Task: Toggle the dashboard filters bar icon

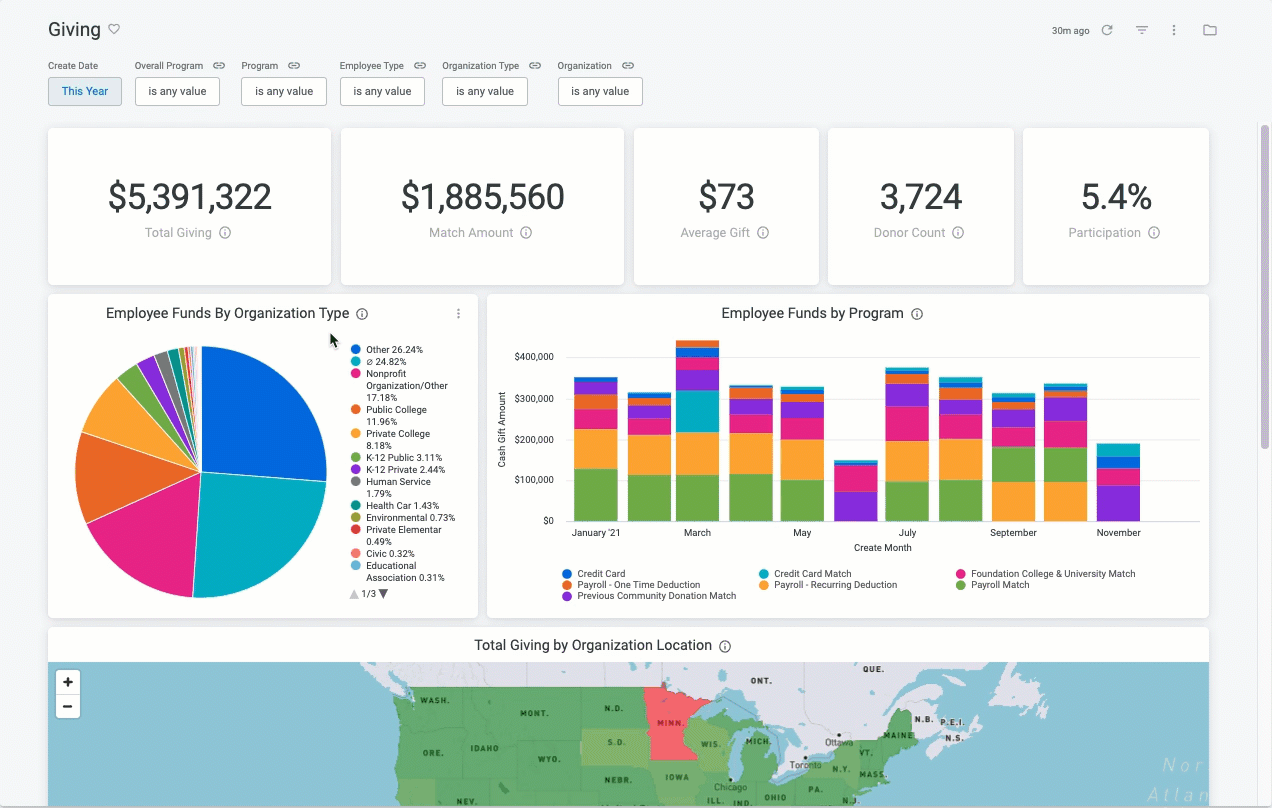Action: pyautogui.click(x=1141, y=30)
